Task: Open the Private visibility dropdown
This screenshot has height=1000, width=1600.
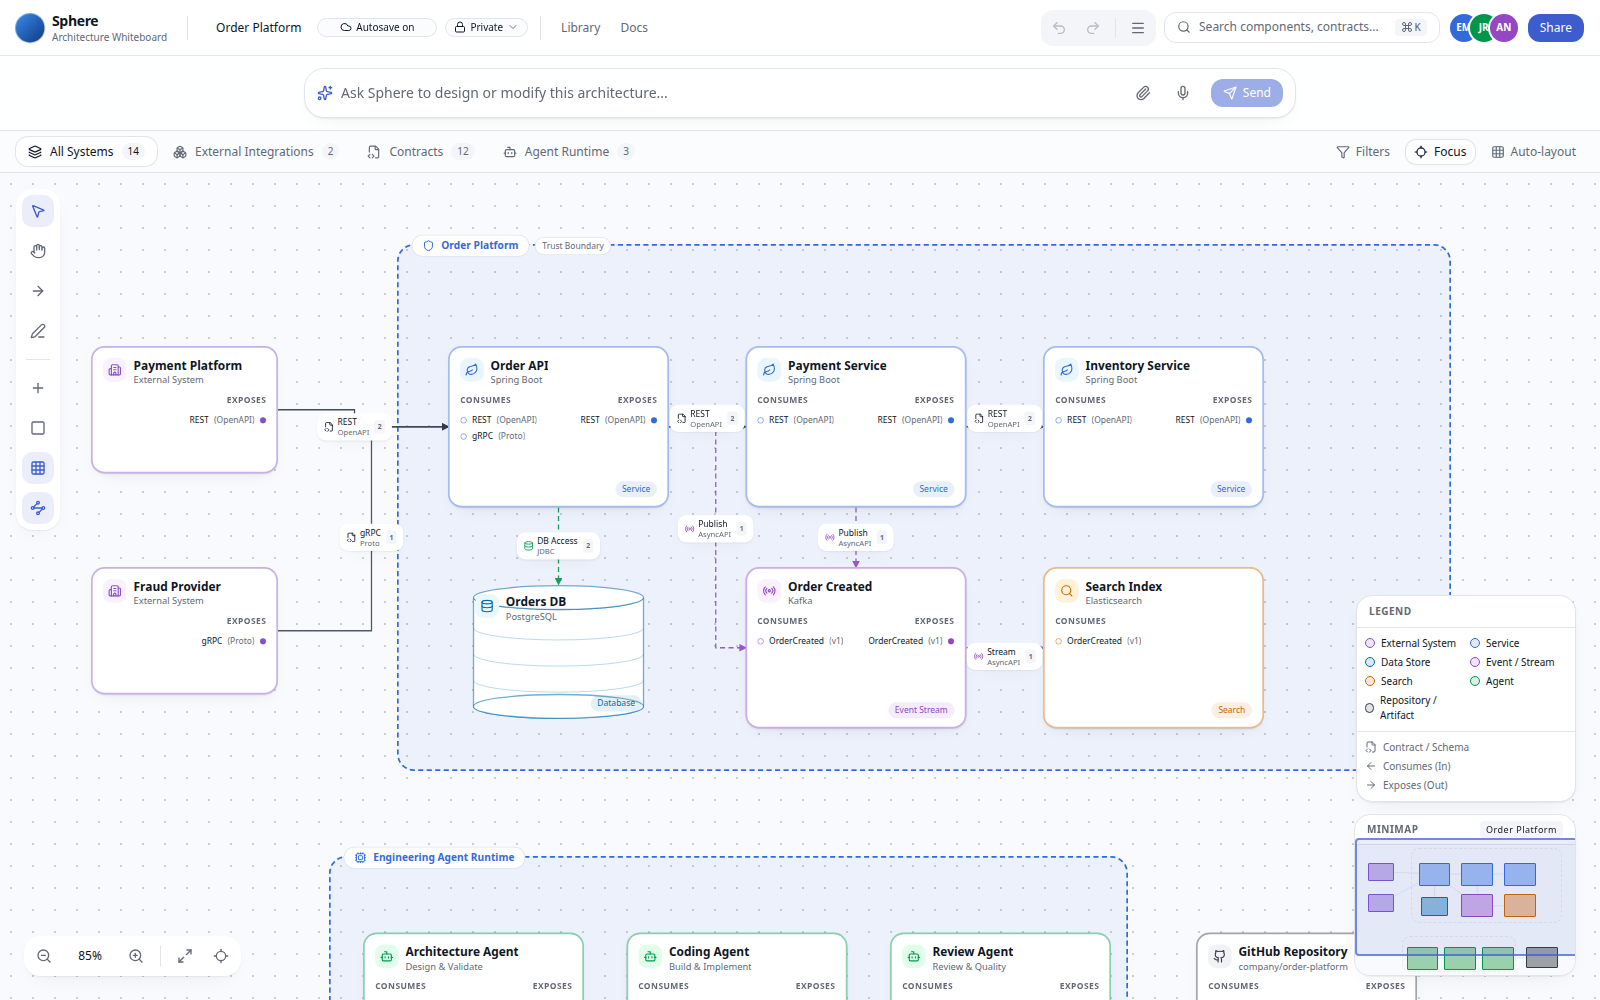Action: 486,28
